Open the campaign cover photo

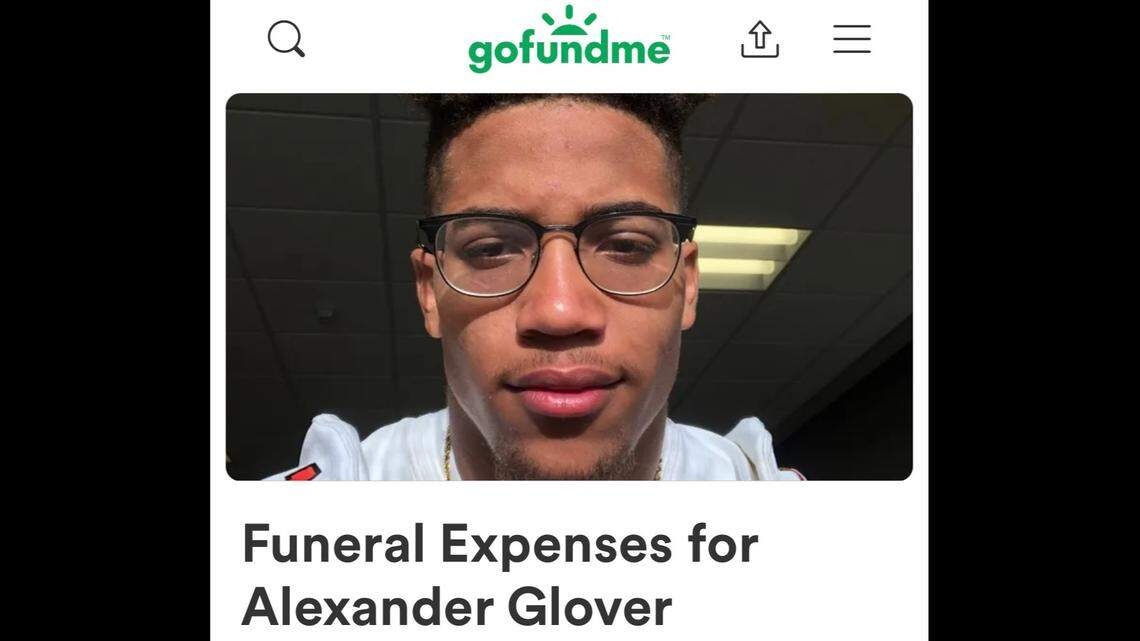click(x=569, y=286)
